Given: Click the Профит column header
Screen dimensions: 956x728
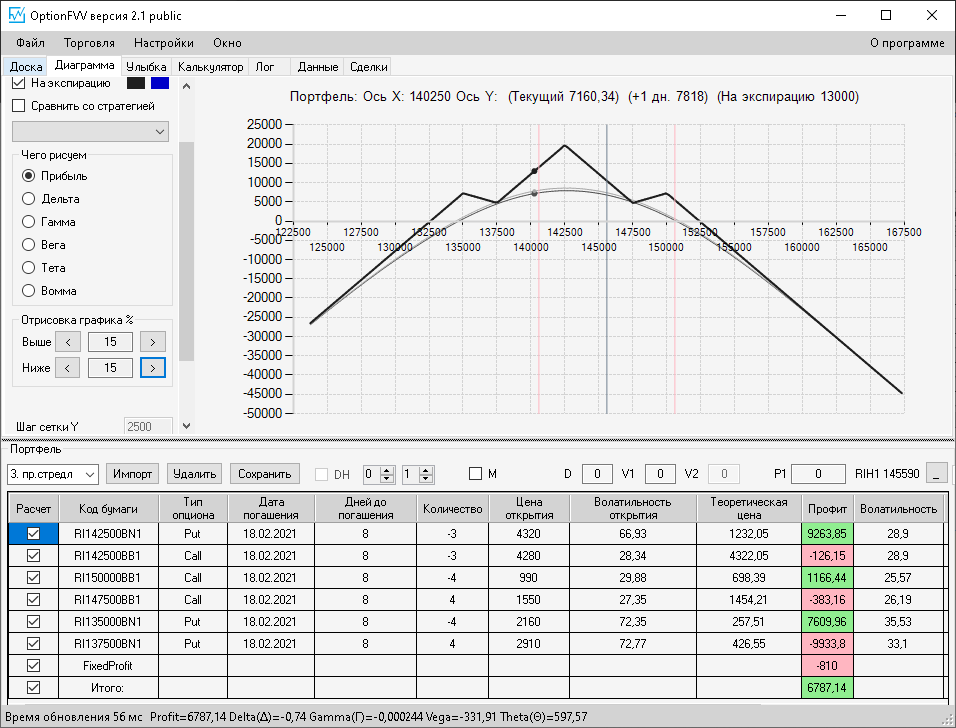Looking at the screenshot, I should (827, 509).
